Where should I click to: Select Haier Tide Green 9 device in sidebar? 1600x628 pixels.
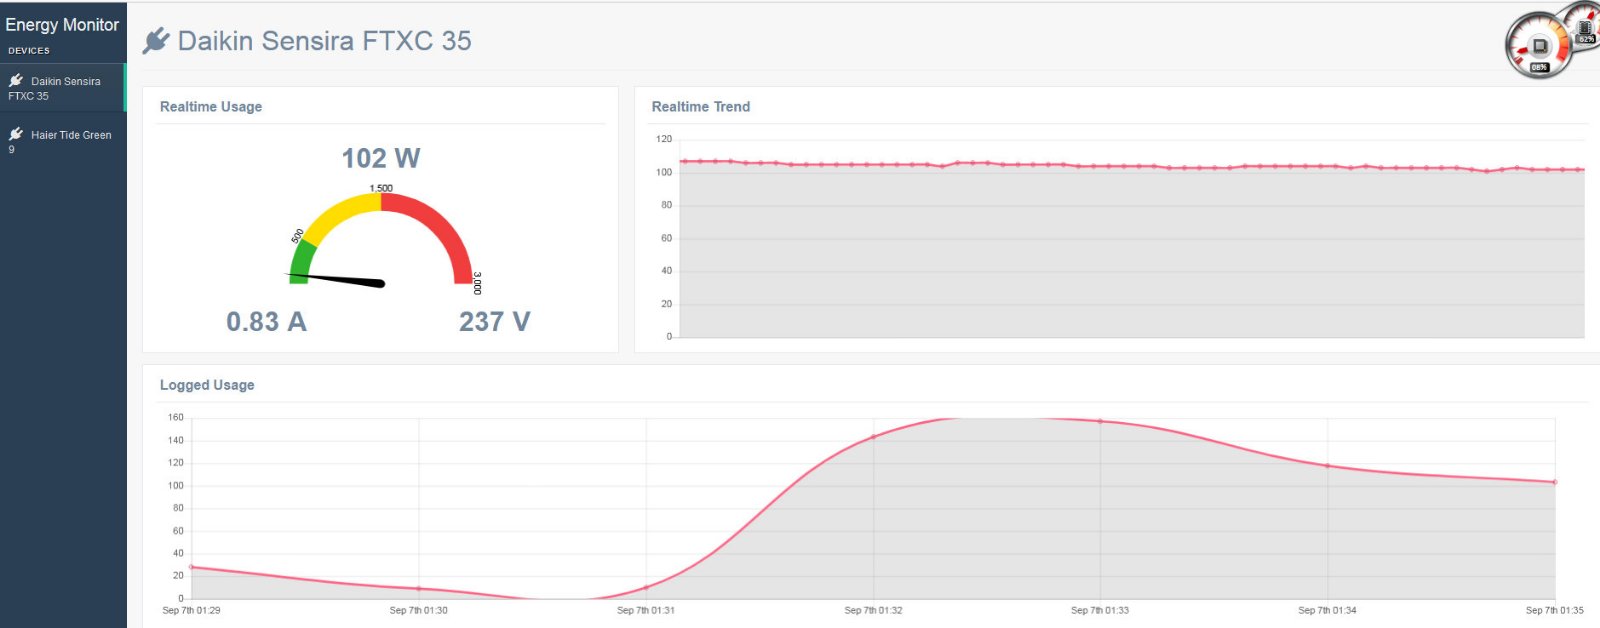62,141
